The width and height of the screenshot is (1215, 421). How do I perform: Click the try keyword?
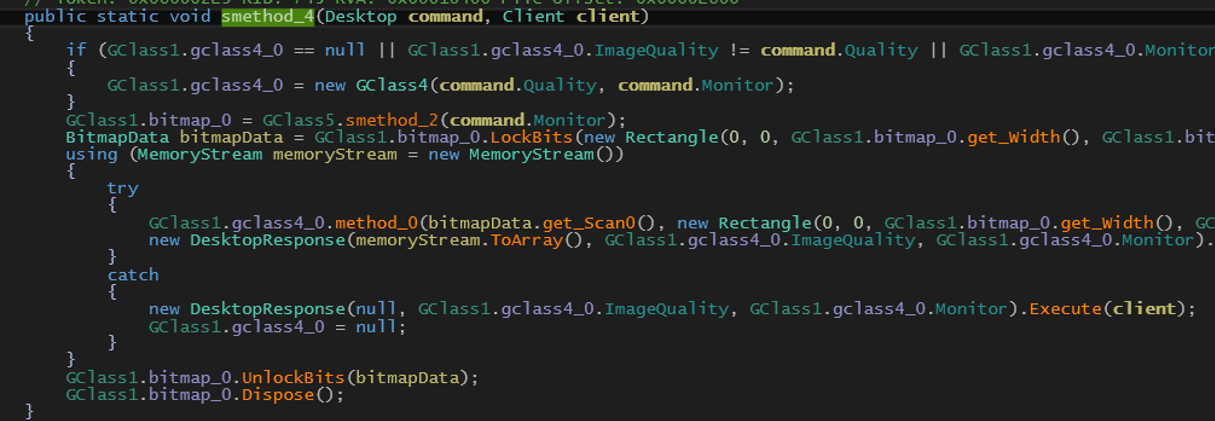(123, 188)
